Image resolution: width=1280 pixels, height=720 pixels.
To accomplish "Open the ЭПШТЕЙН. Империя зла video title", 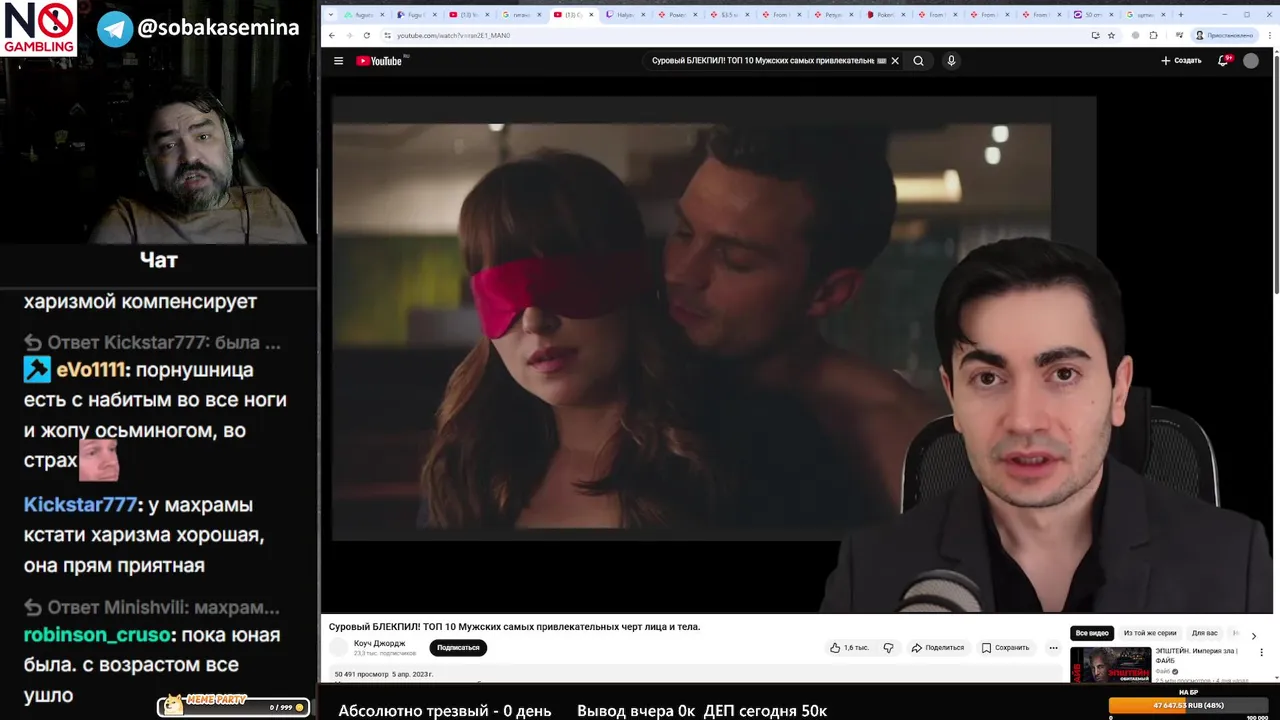I will click(x=1196, y=656).
